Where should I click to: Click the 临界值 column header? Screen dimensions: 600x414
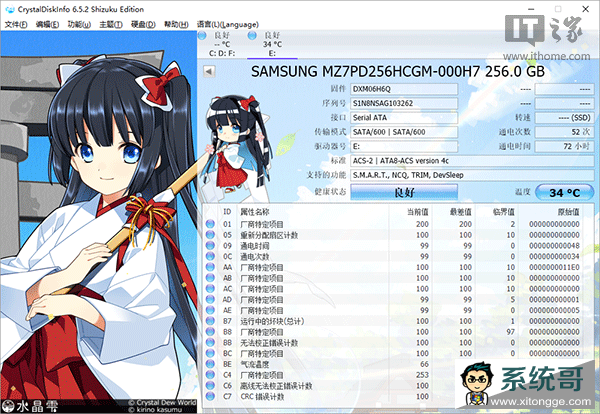(x=504, y=212)
